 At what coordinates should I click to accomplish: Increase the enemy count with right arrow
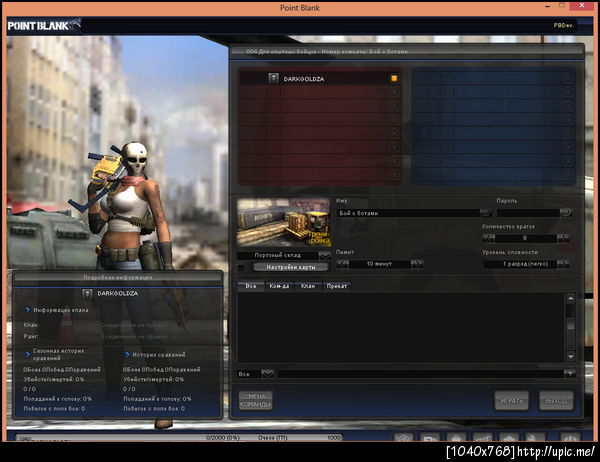pyautogui.click(x=562, y=238)
